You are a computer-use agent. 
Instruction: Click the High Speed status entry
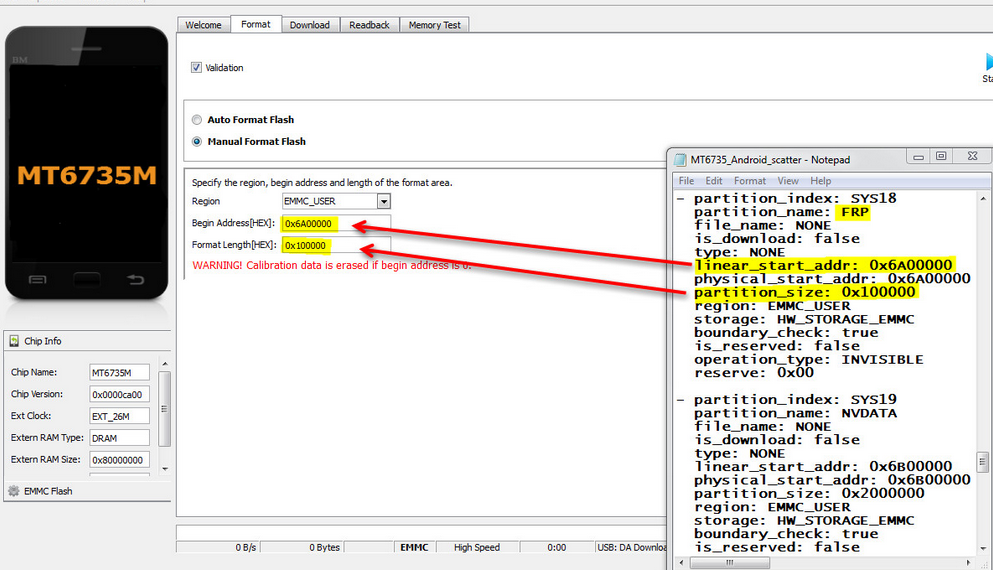coord(477,547)
